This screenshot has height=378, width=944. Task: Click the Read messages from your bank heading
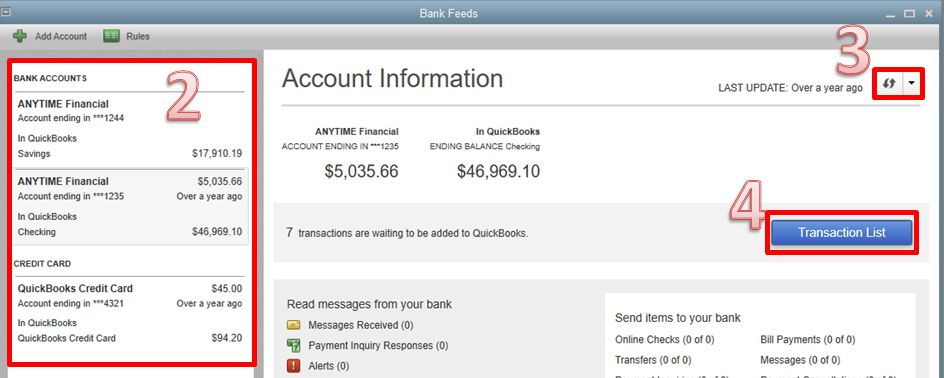tap(369, 305)
